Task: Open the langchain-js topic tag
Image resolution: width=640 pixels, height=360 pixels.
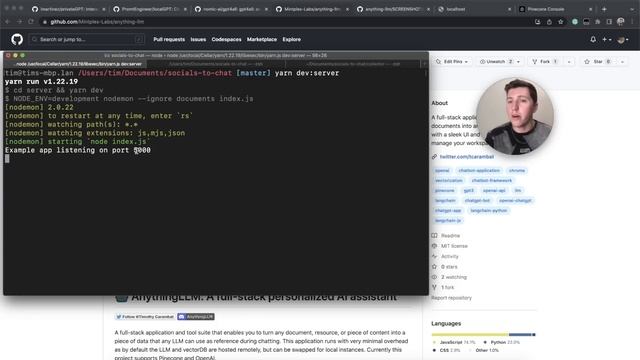Action: pos(448,220)
